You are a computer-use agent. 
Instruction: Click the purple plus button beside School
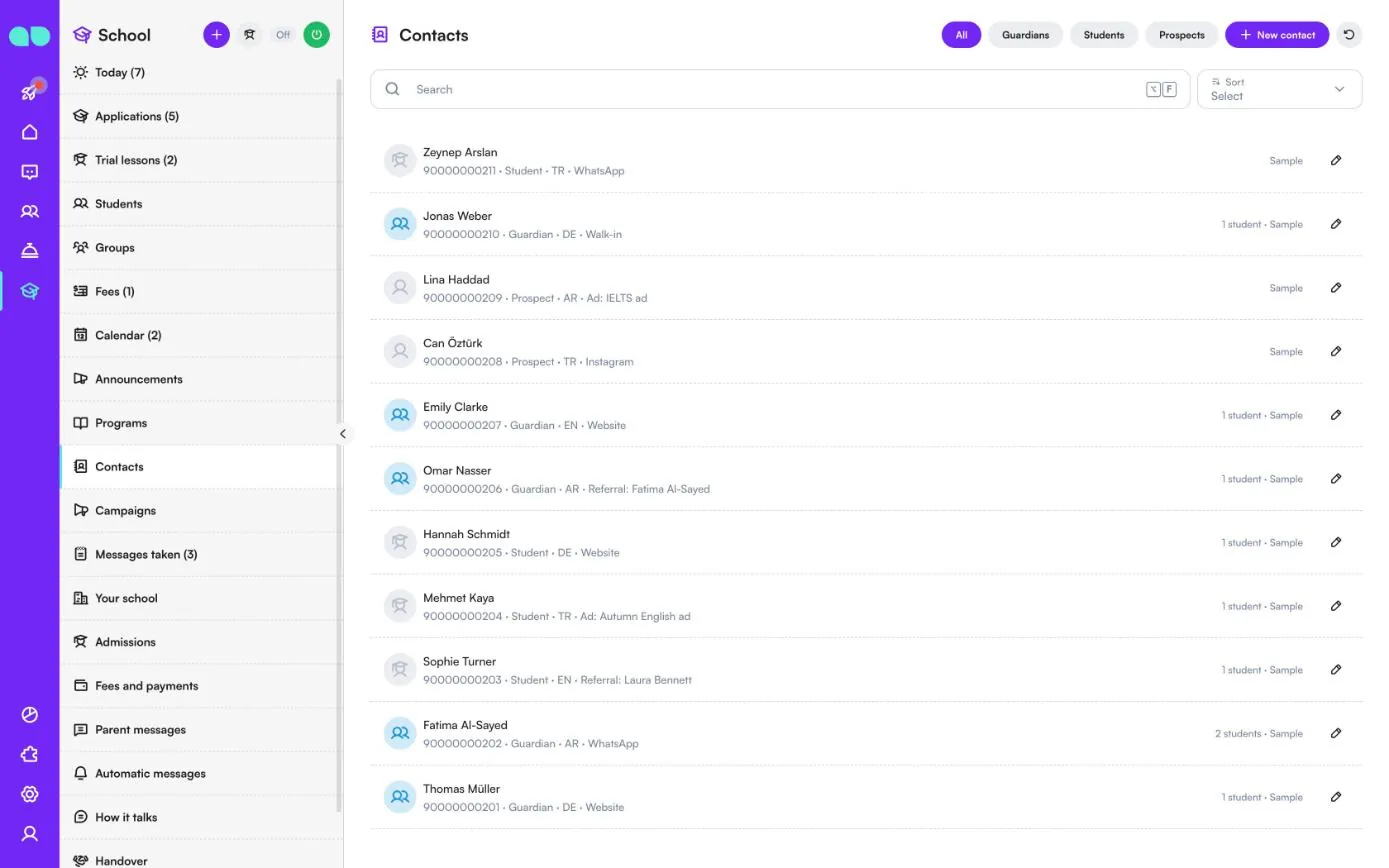pos(216,35)
